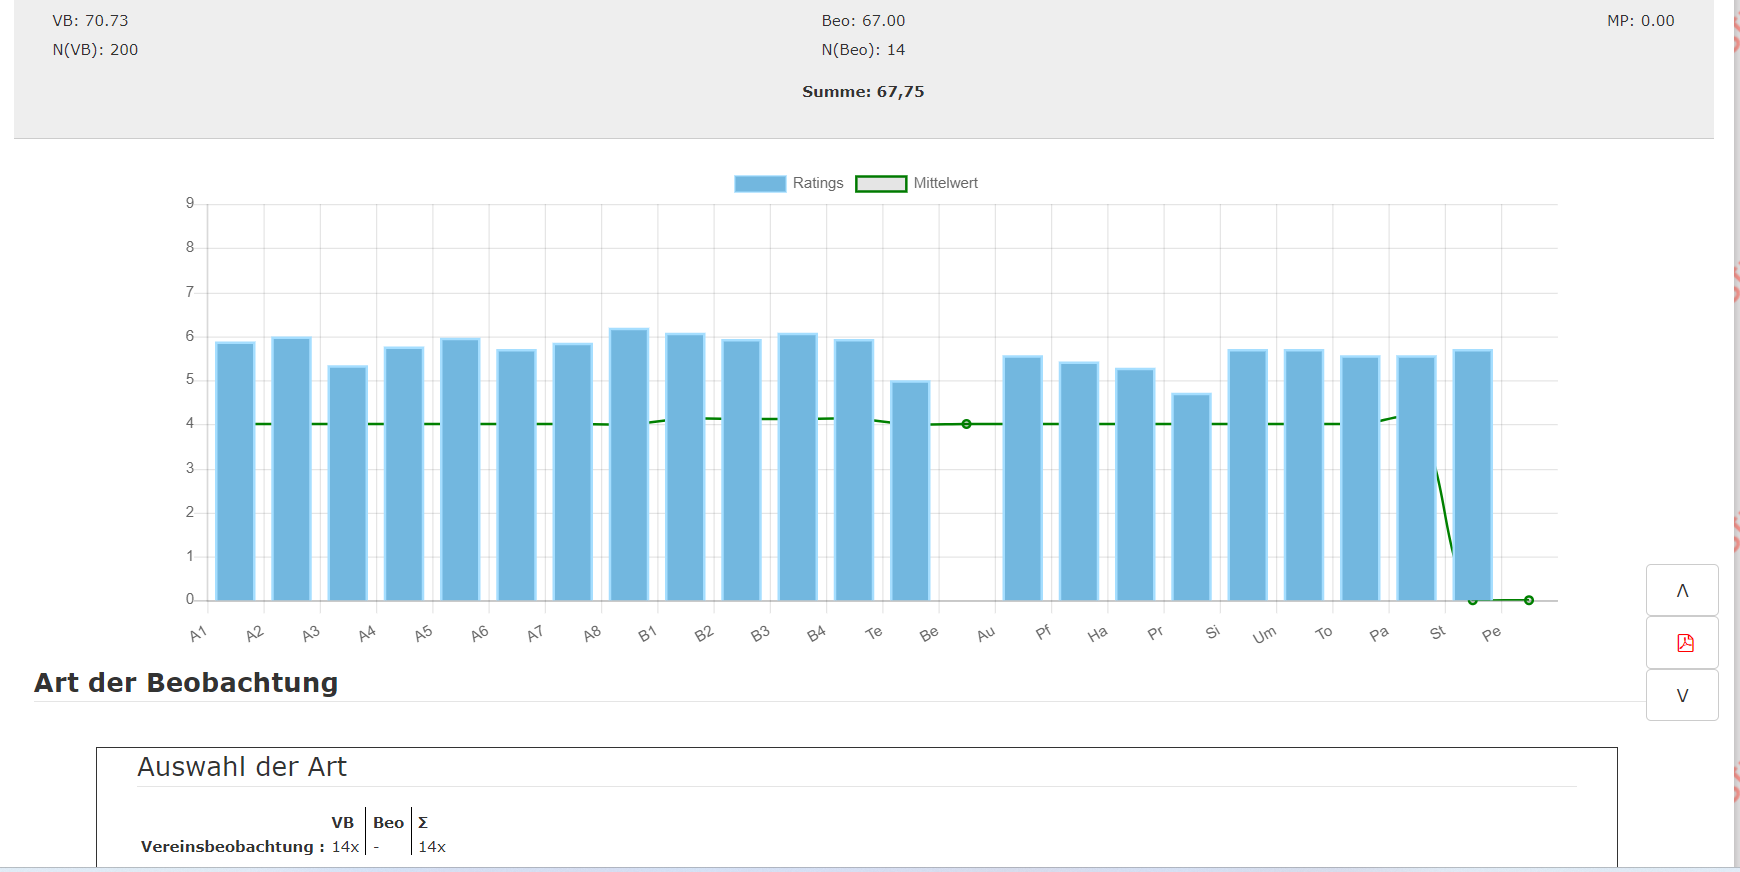
Task: Click the Mittelwert point above Au
Action: 966,424
